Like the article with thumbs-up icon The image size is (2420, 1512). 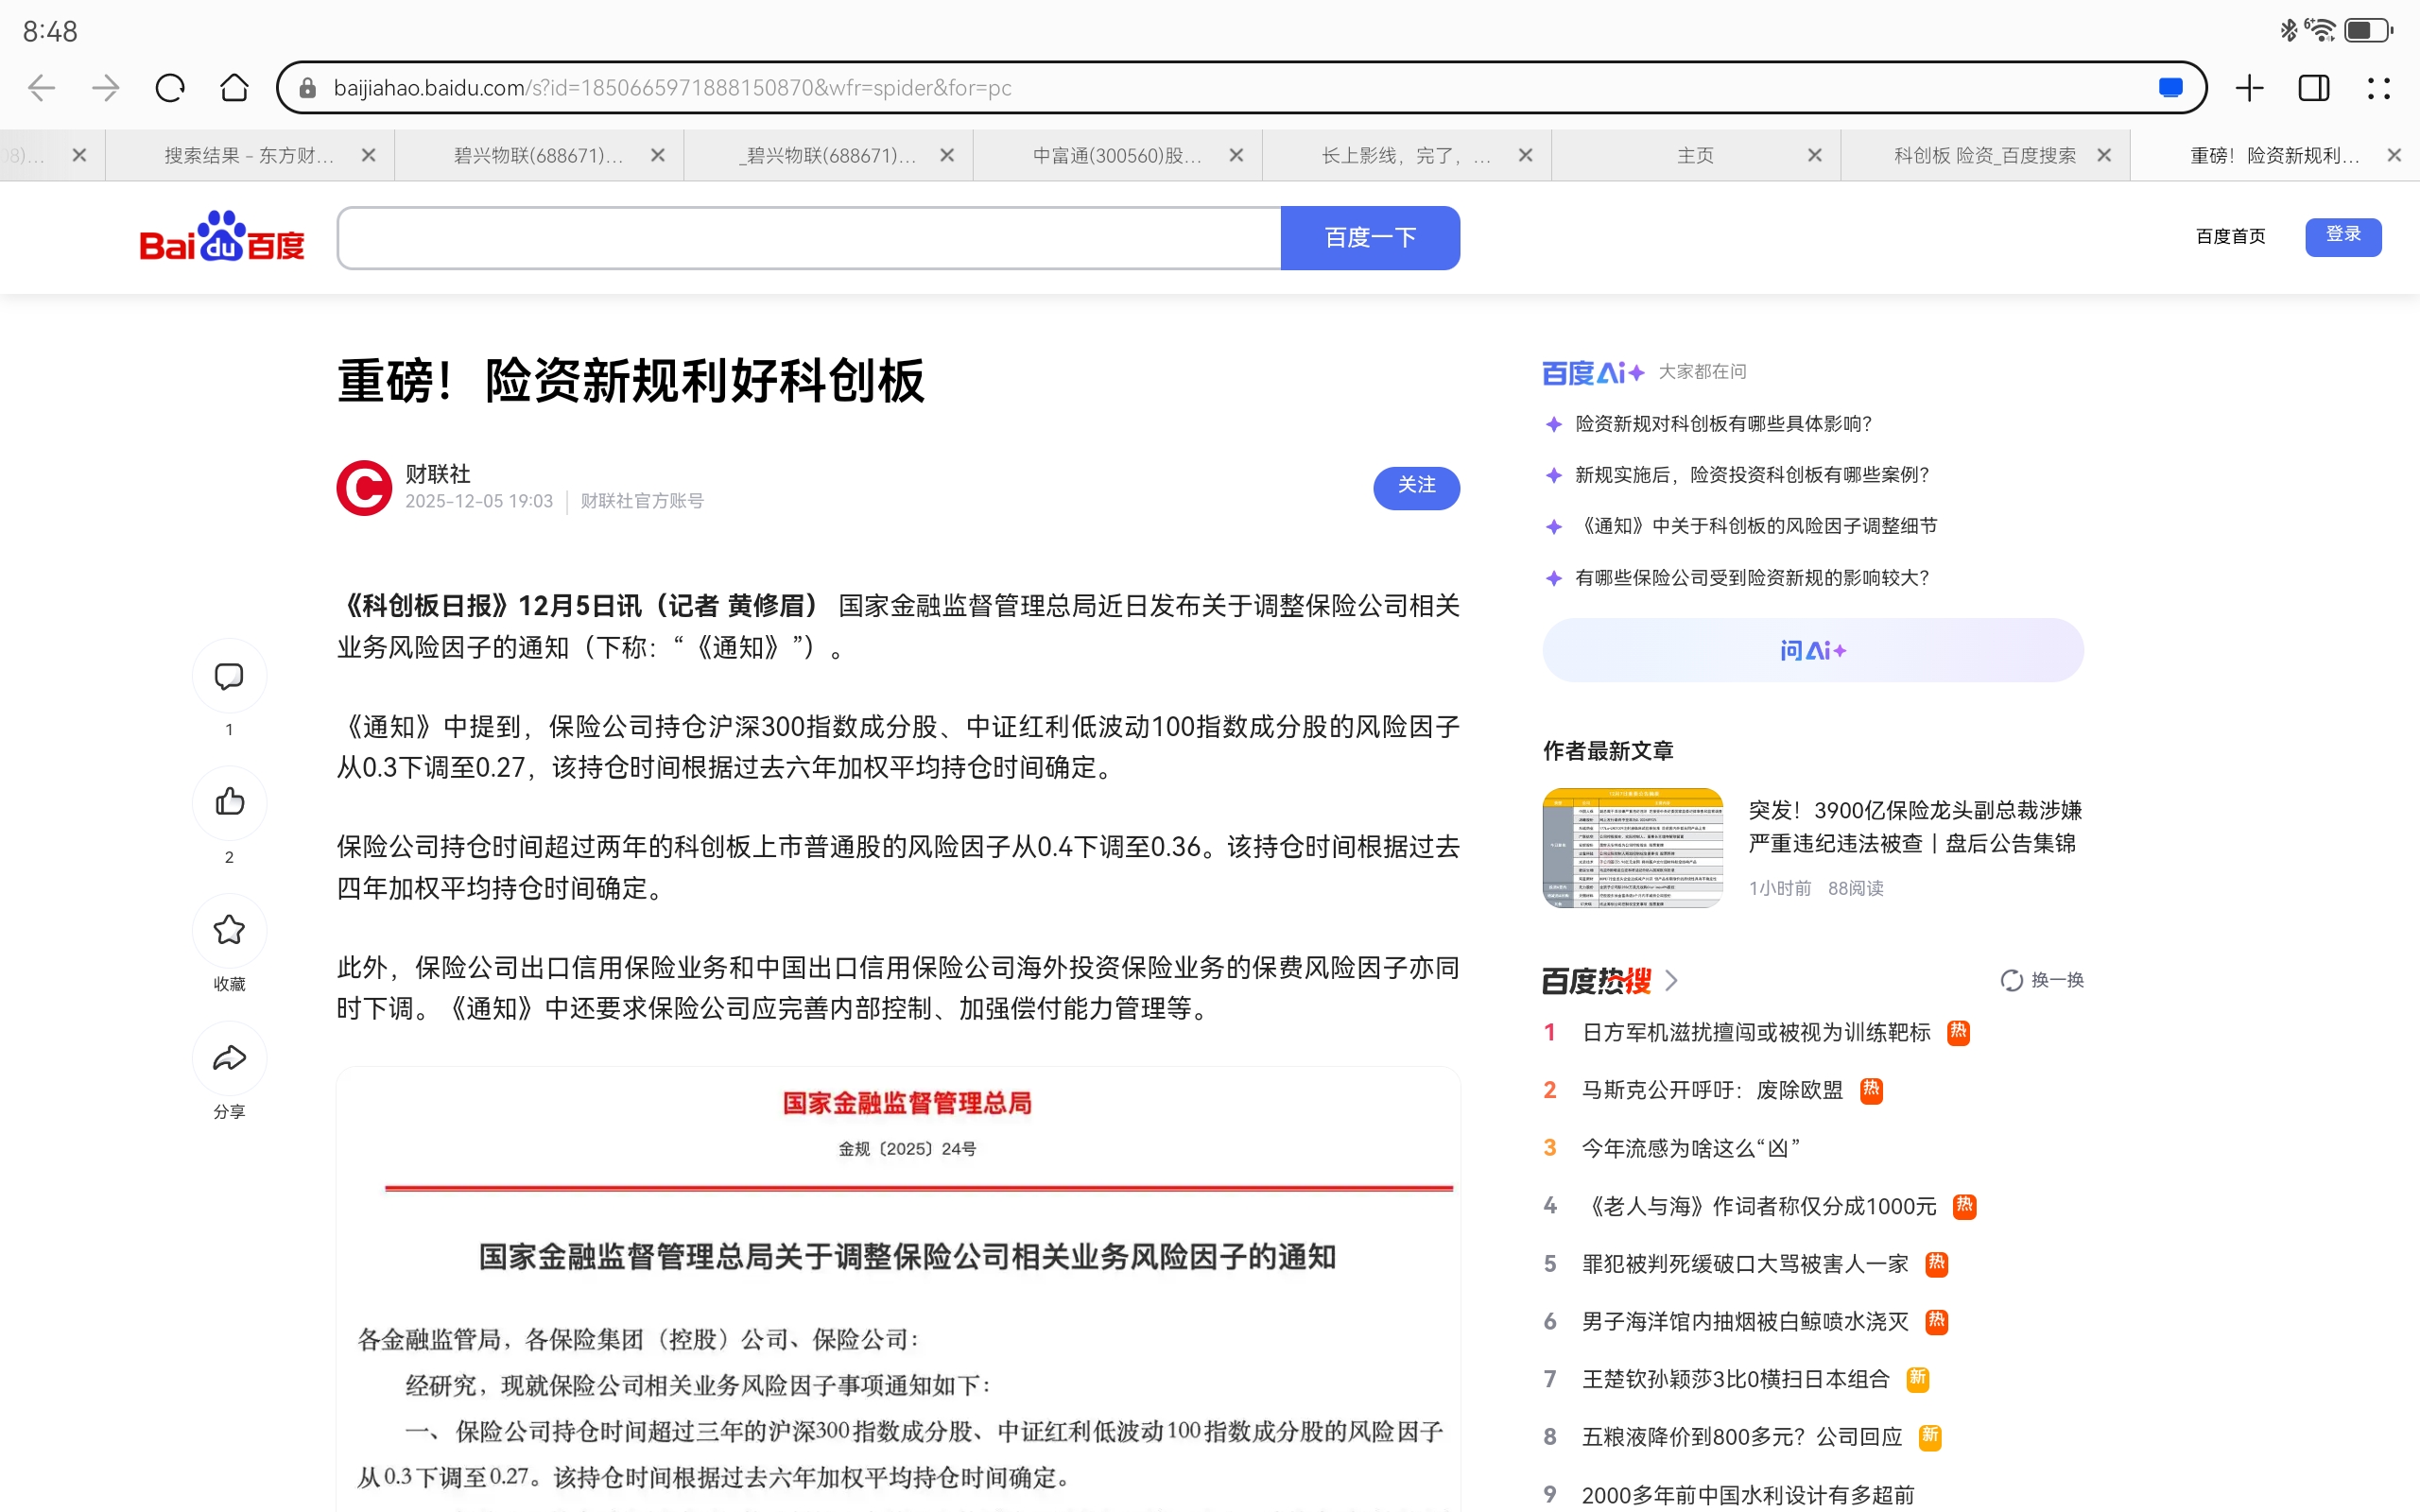coord(229,802)
